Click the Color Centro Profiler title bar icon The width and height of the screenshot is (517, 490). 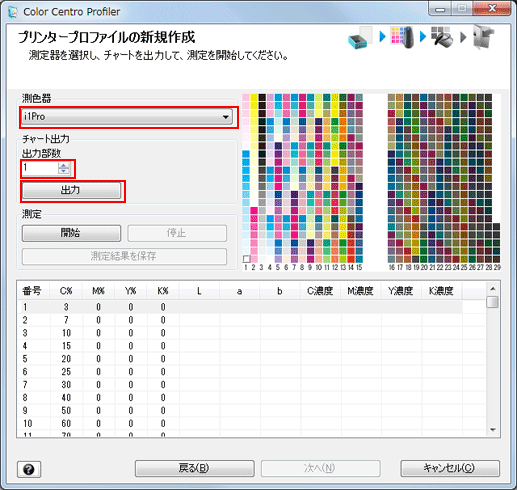pos(13,12)
